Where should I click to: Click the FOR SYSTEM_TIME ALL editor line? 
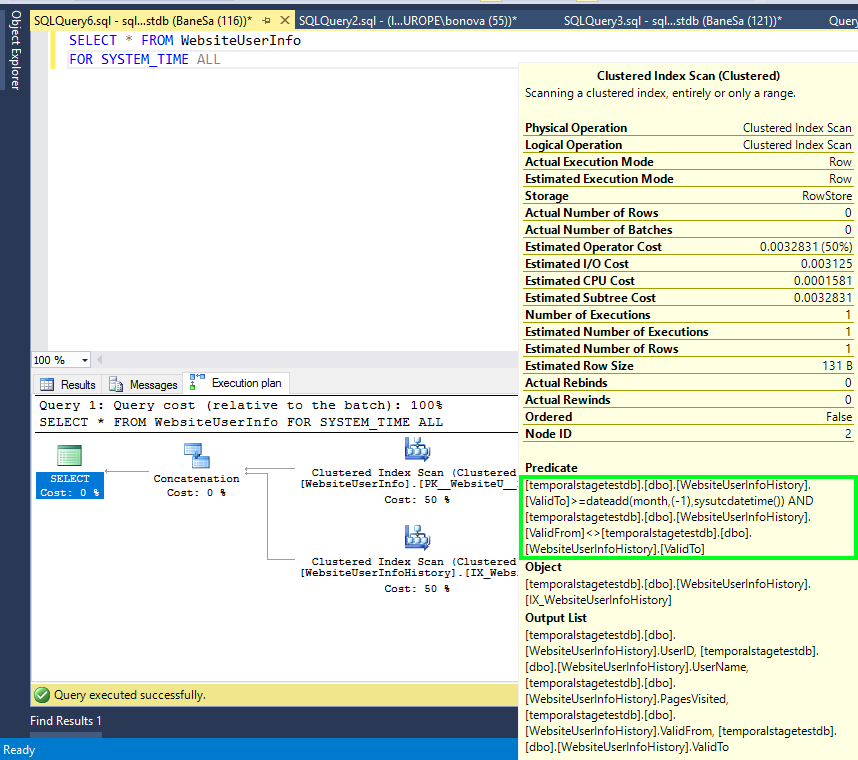(x=144, y=60)
